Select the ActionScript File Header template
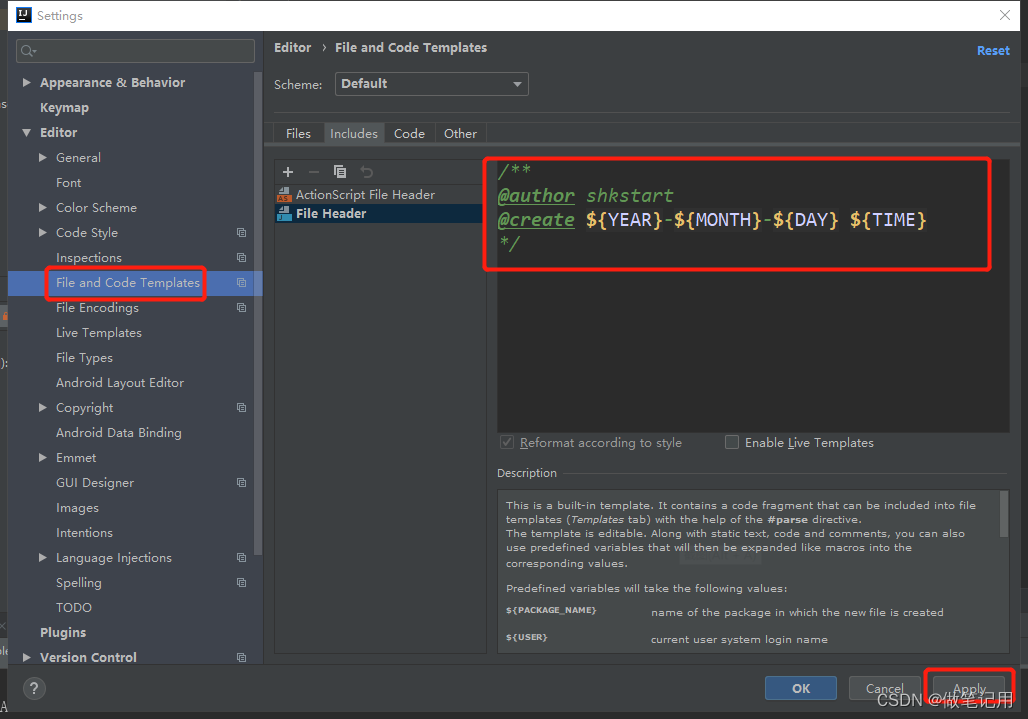 (x=365, y=195)
